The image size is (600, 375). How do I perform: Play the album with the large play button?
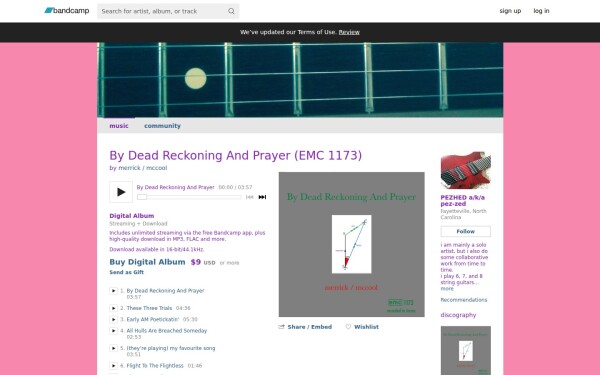coord(121,192)
